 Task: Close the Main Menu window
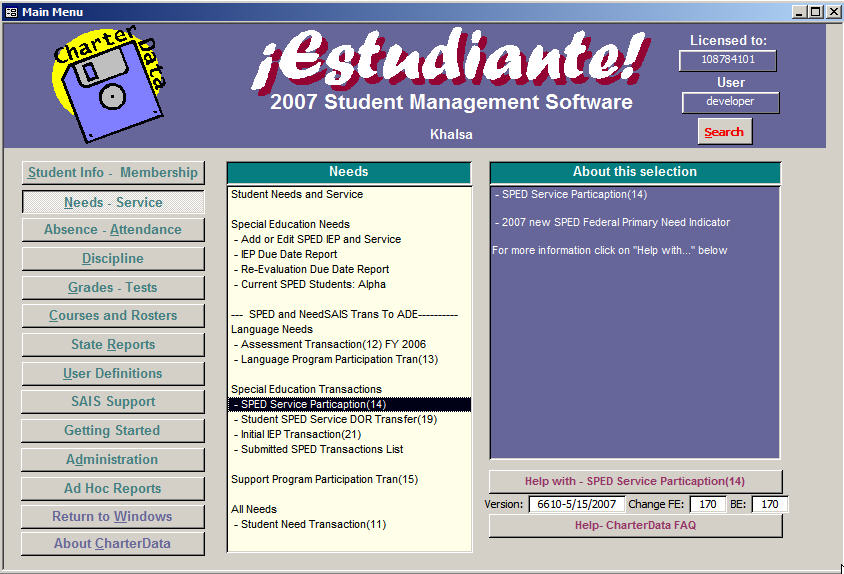pos(833,12)
